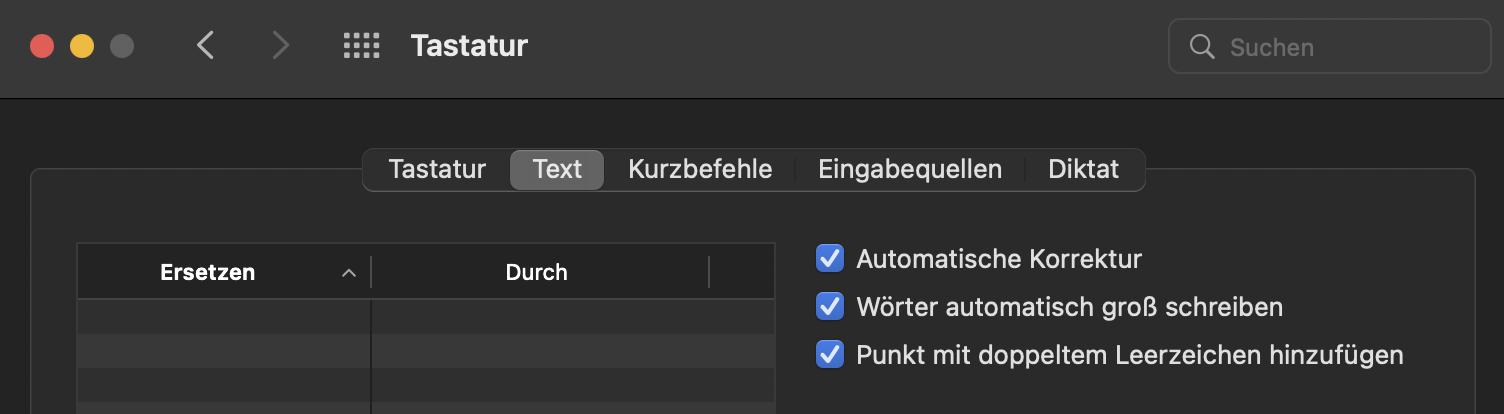This screenshot has height=414, width=1504.
Task: Toggle Wörter automatisch groß schreiben
Action: (830, 306)
